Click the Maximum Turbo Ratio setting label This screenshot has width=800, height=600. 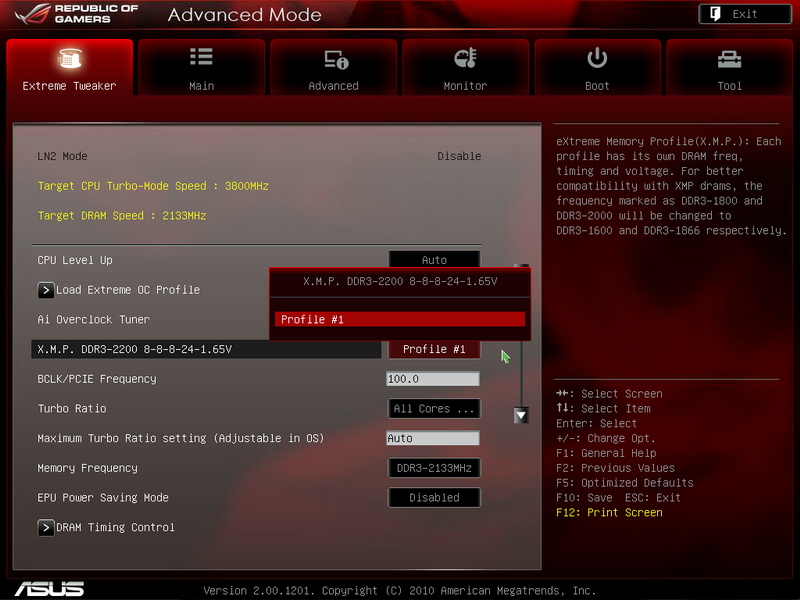click(181, 438)
